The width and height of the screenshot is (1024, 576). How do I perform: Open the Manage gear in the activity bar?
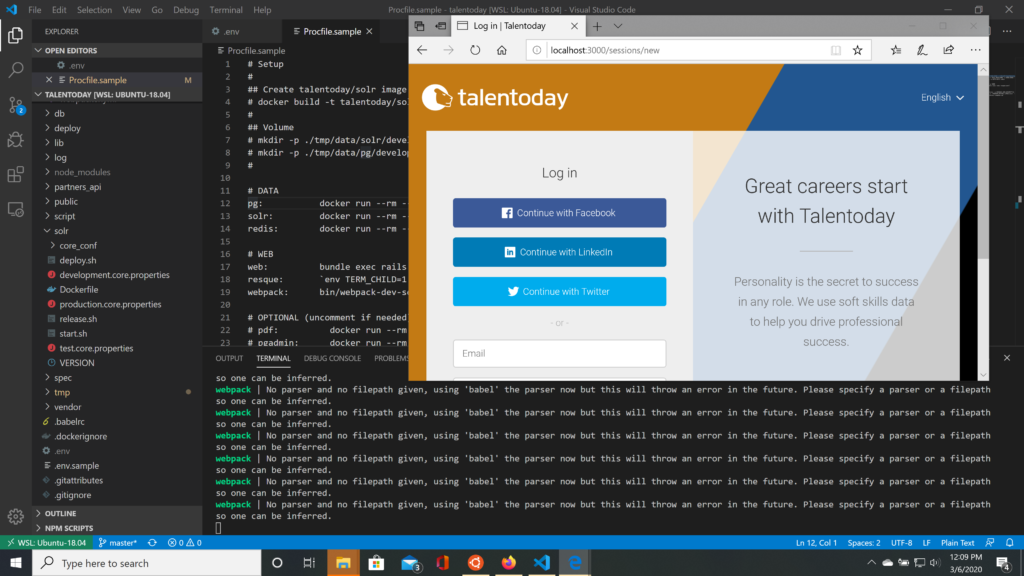(x=16, y=517)
